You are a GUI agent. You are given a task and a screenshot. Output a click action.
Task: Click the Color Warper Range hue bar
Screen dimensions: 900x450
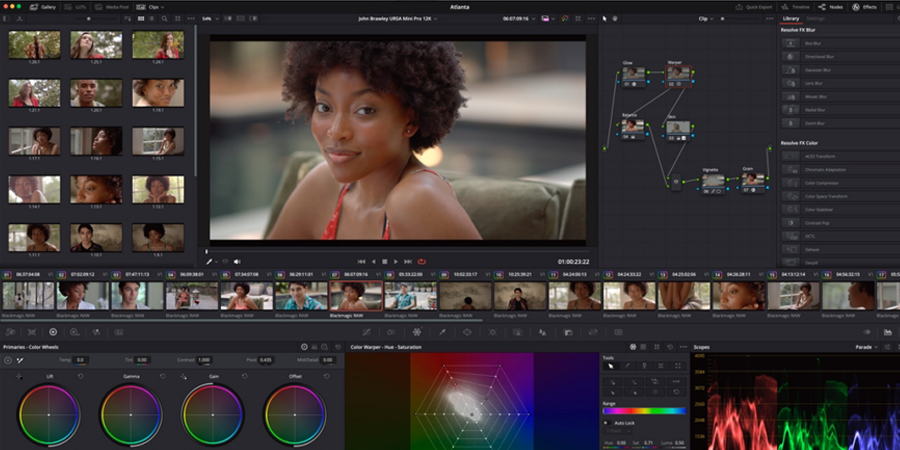tap(644, 411)
